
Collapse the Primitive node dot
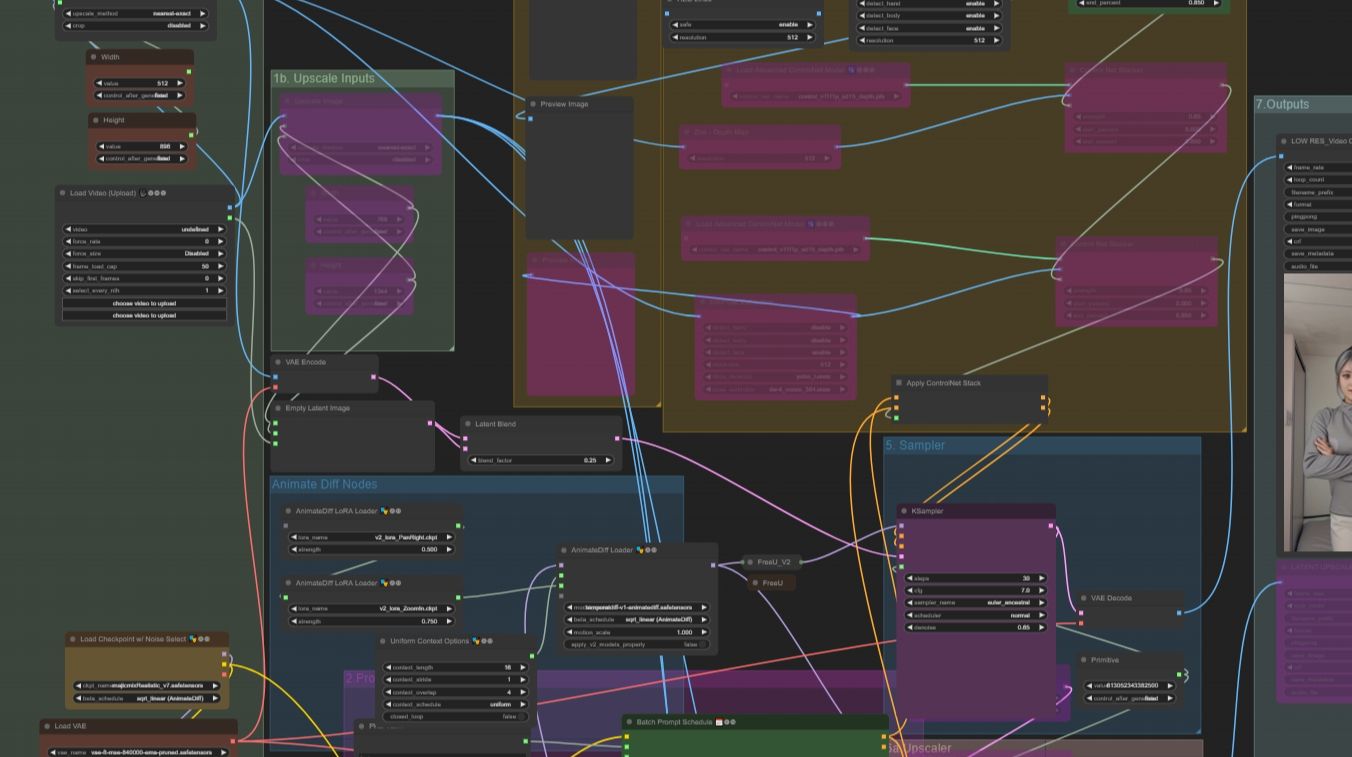click(1083, 660)
